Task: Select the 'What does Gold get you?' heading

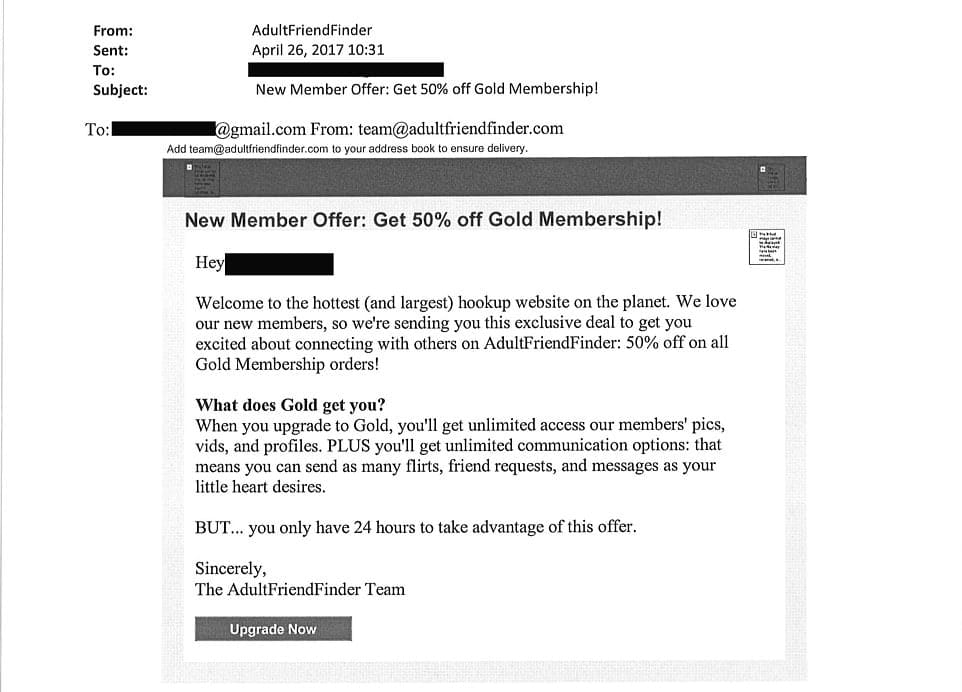Action: coord(290,405)
